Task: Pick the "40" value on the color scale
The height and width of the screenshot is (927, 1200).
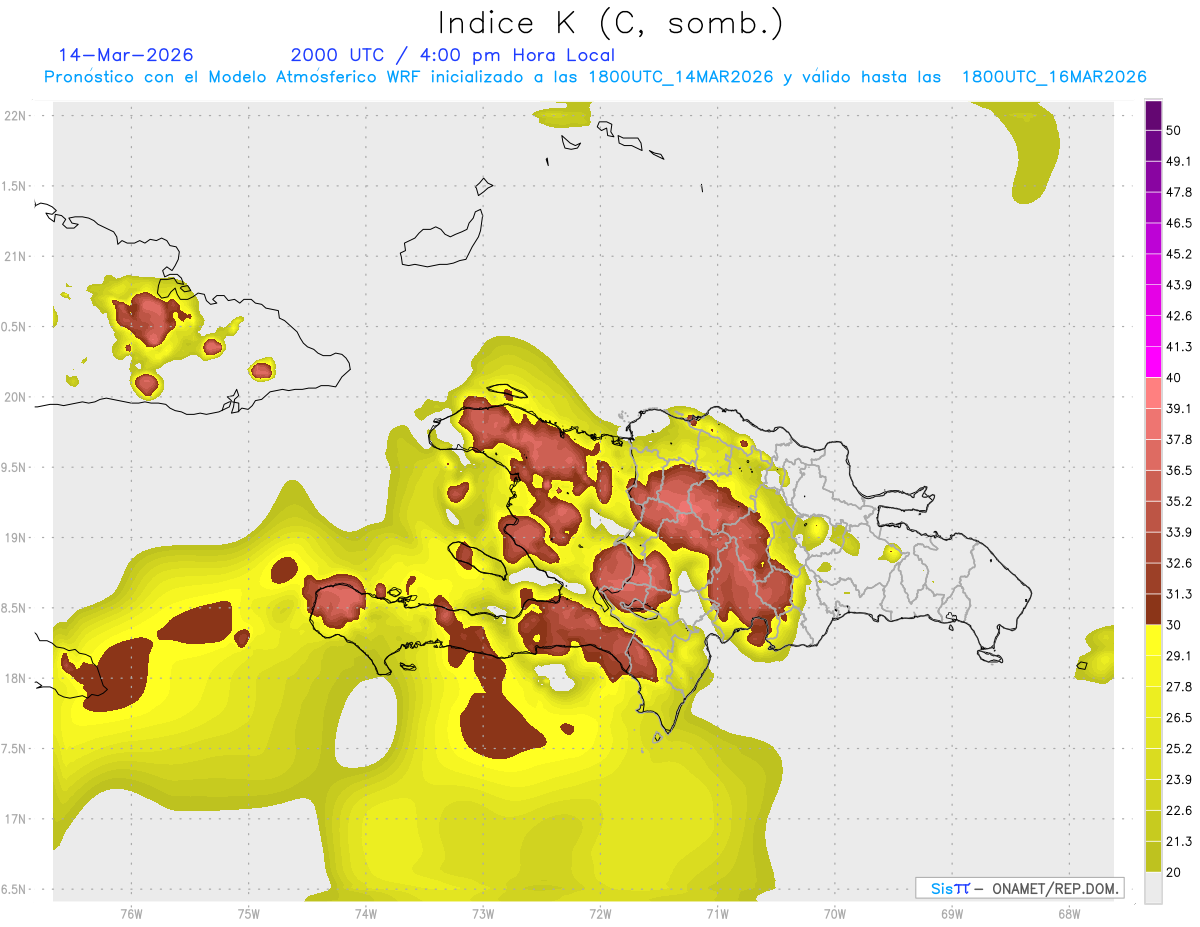Action: [1174, 378]
